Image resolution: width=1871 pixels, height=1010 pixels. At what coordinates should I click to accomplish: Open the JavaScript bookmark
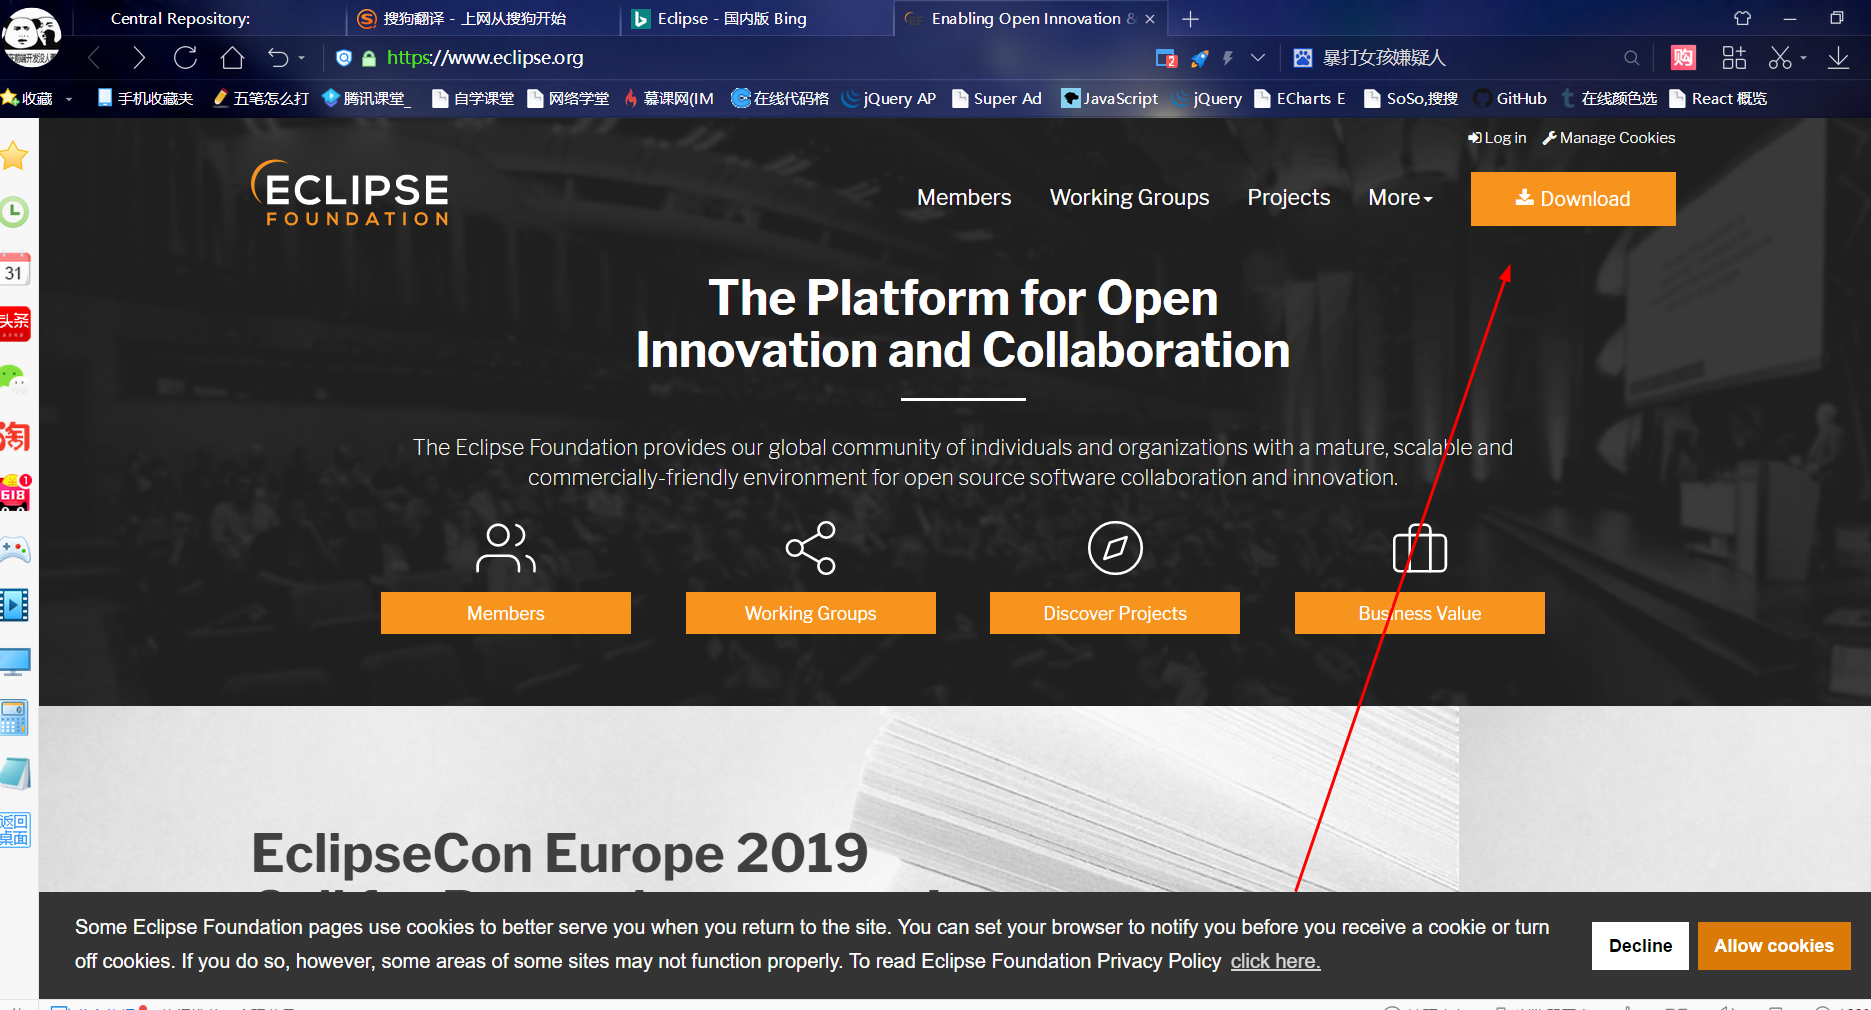[x=1109, y=98]
